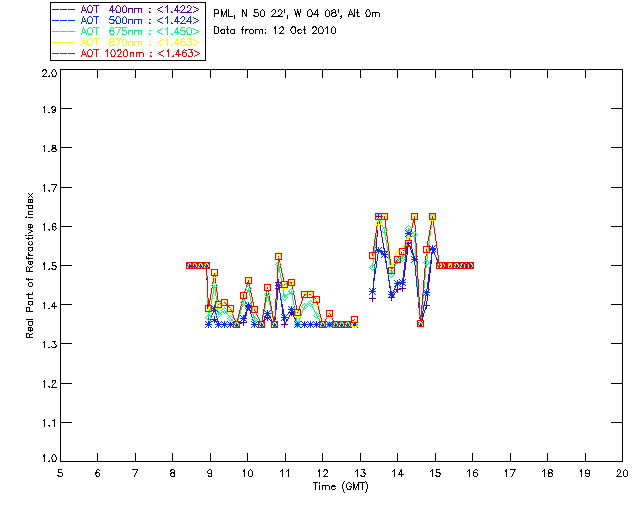Click the x-axis label 18
Image resolution: width=640 pixels, height=512 pixels.
coord(547,473)
